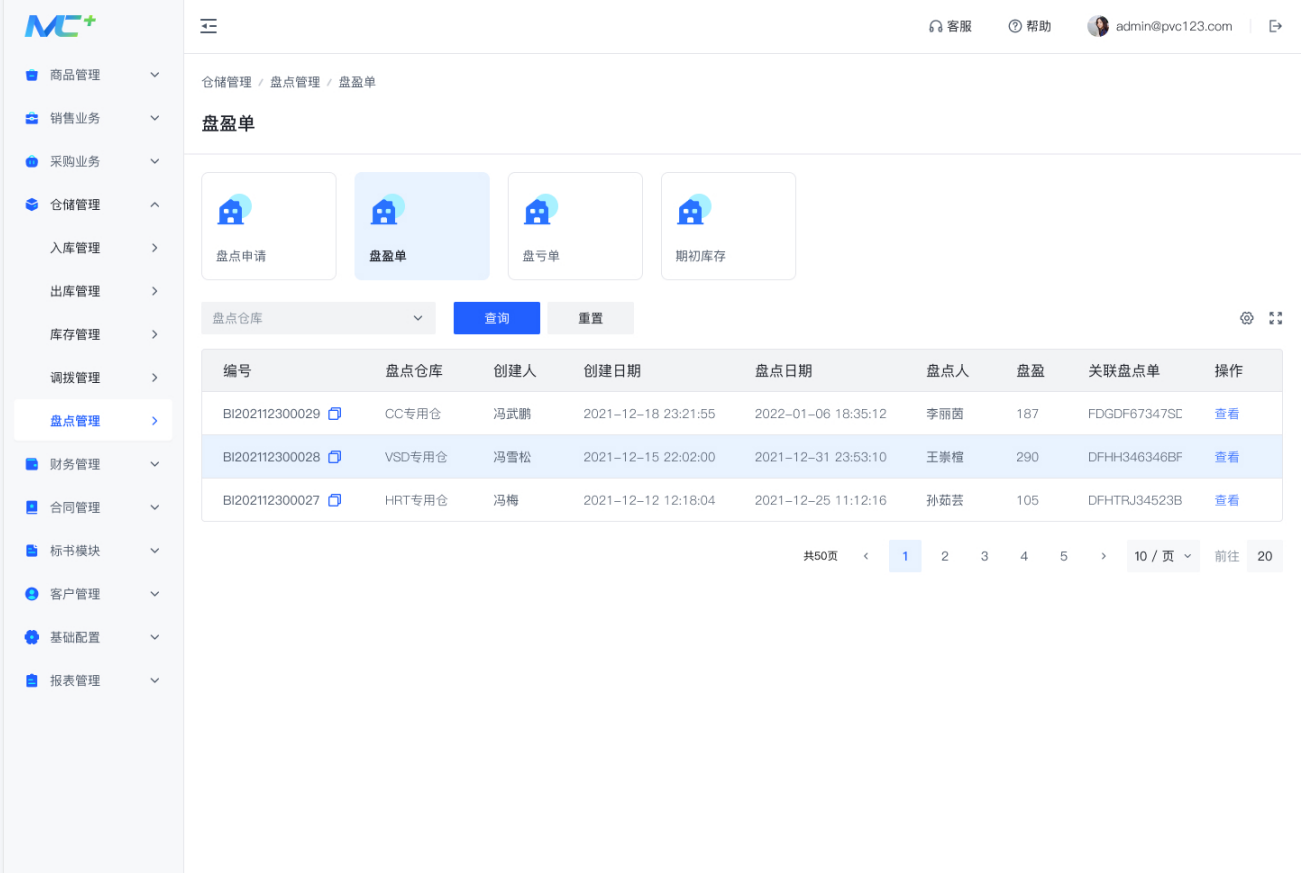
Task: Click the 盘盈 value 187
Action: point(1027,413)
